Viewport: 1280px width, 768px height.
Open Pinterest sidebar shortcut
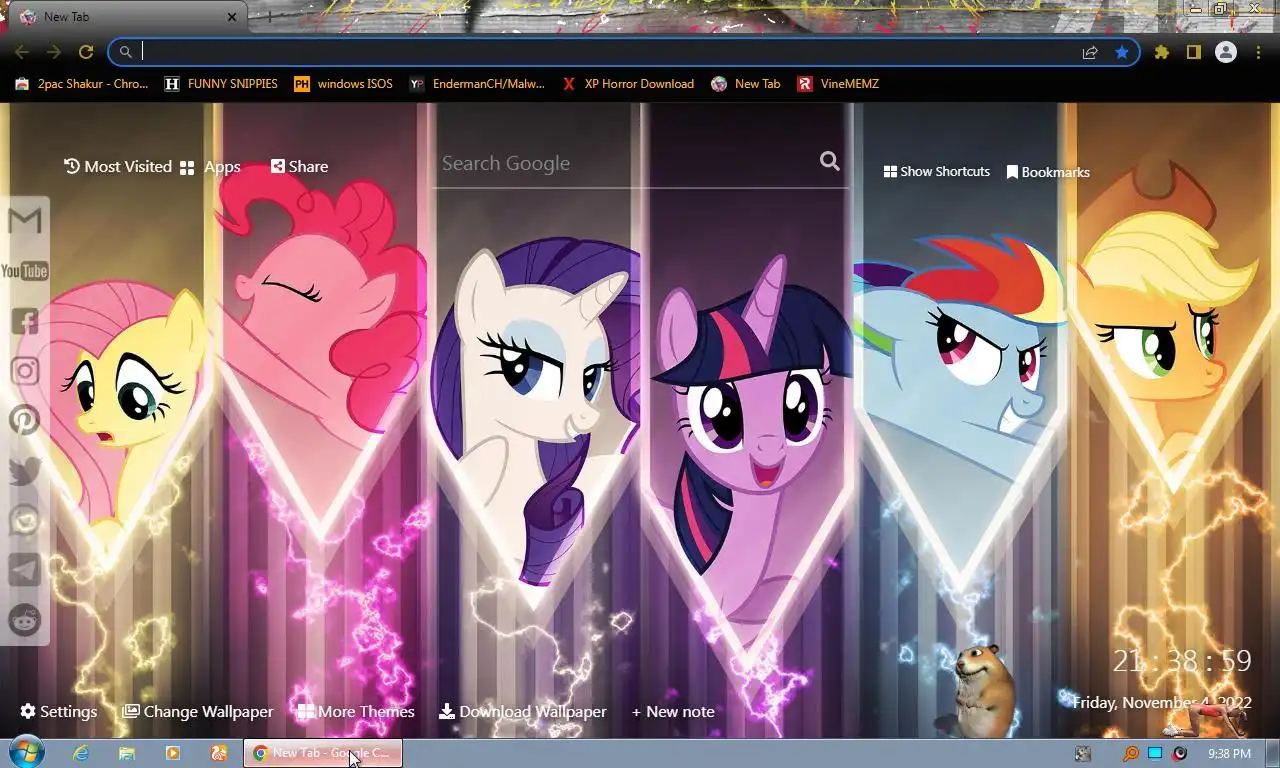pyautogui.click(x=25, y=420)
